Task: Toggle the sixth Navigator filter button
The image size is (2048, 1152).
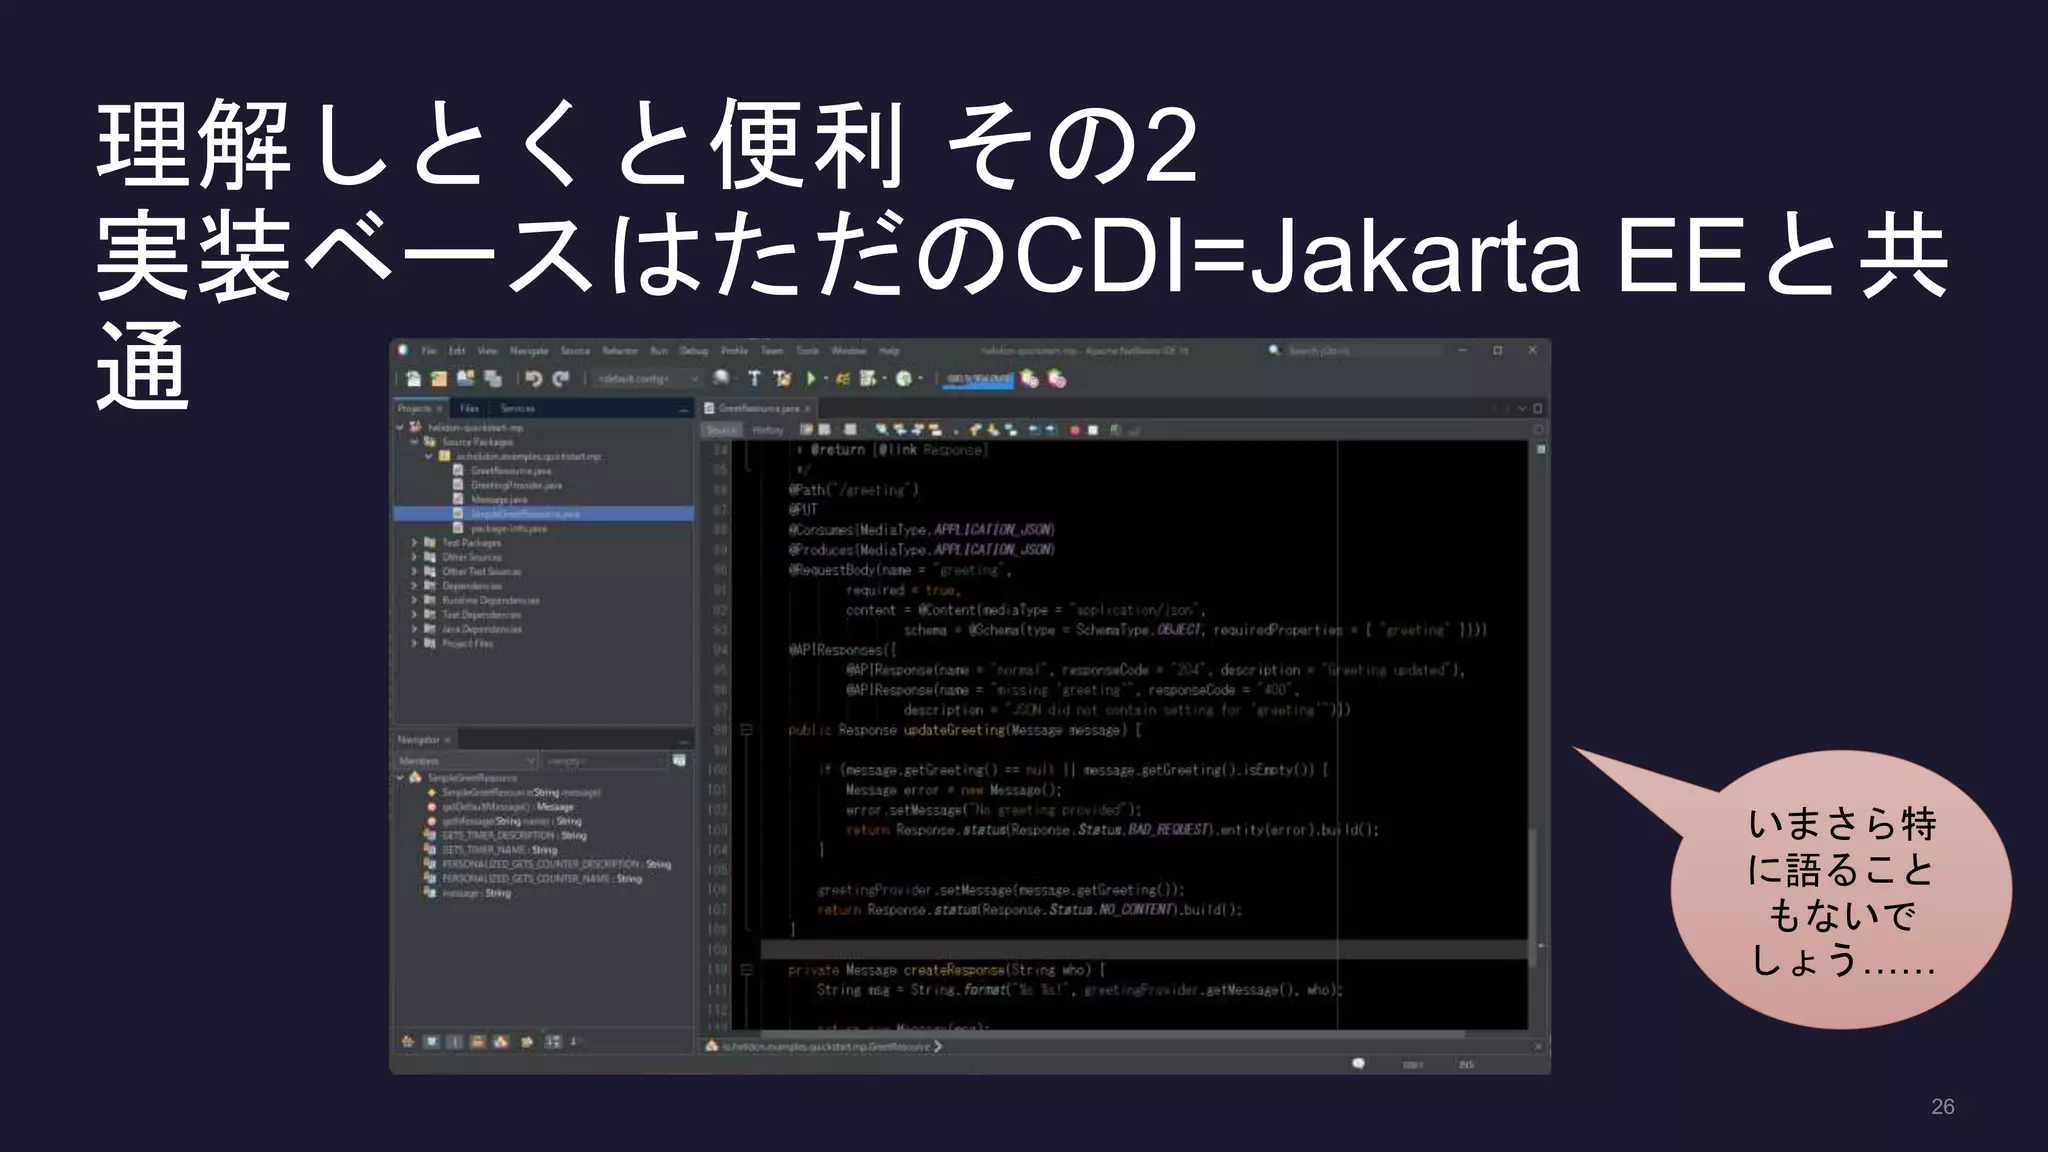Action: [x=526, y=1042]
